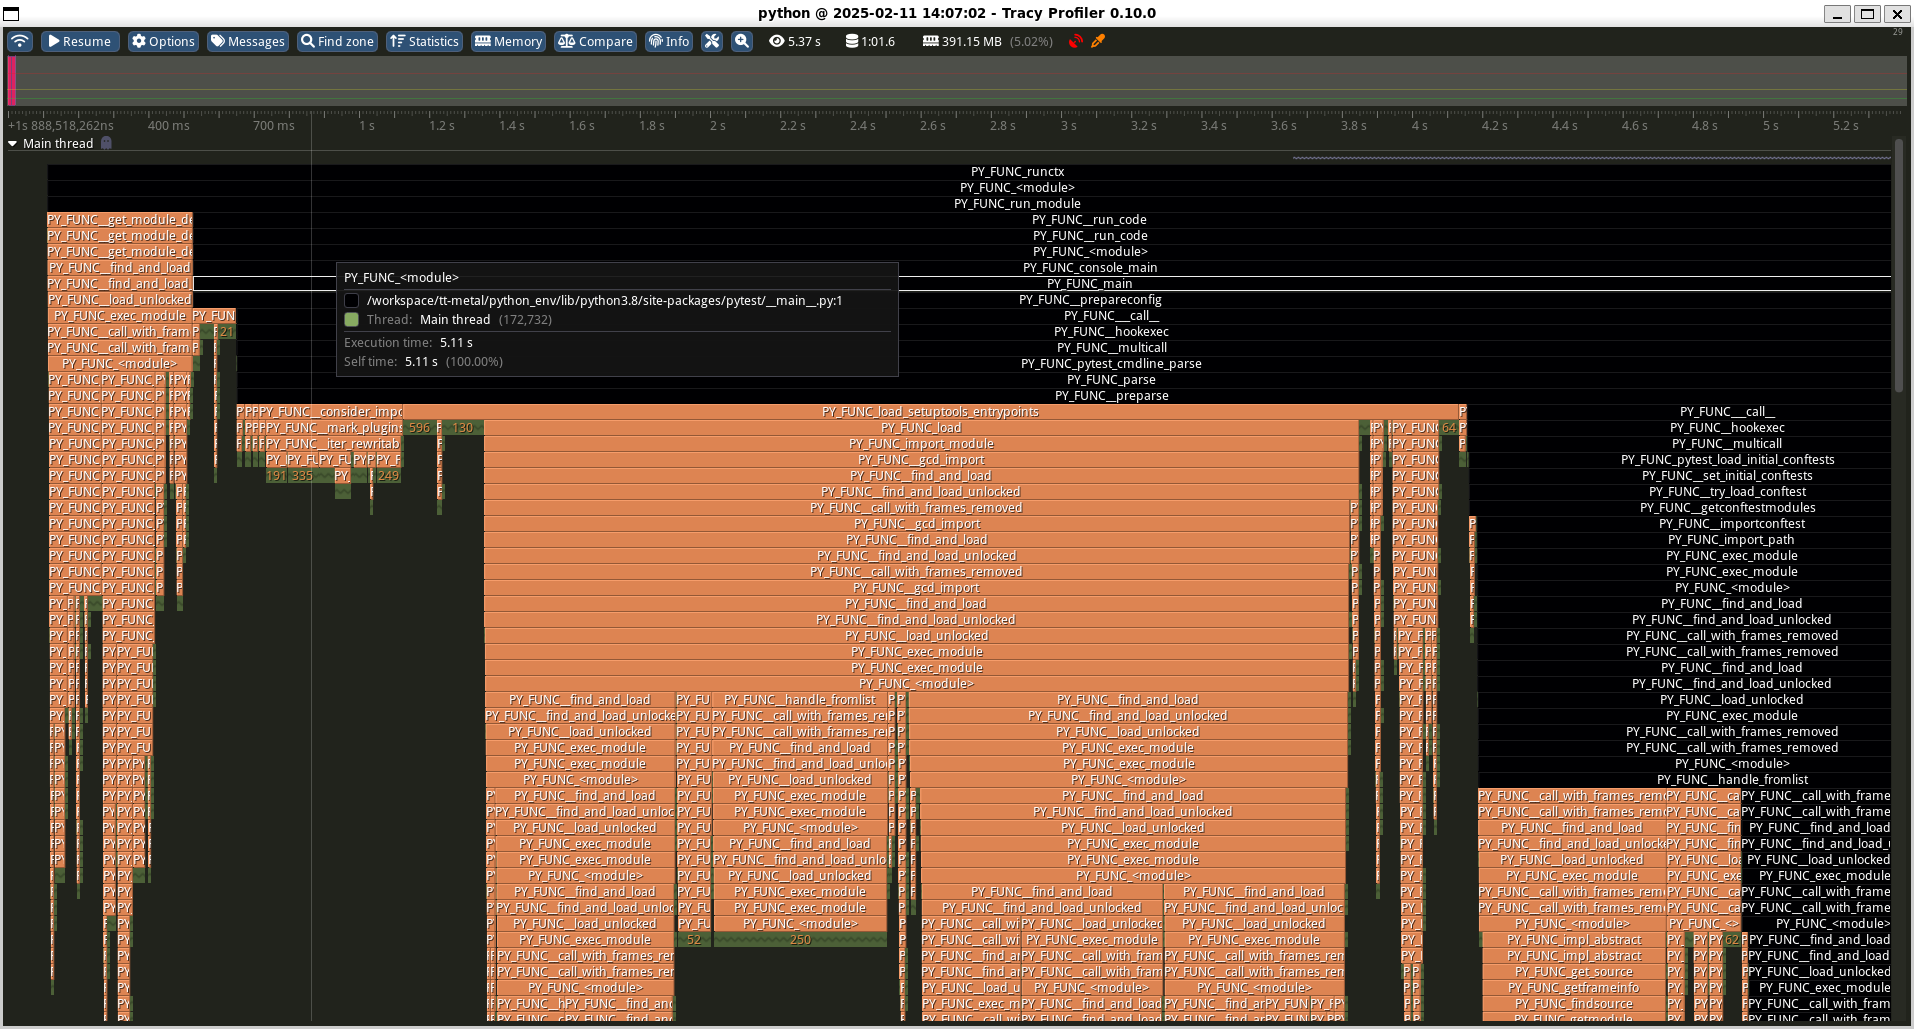
Task: Click the orange highlighter pen icon
Action: pos(1098,41)
